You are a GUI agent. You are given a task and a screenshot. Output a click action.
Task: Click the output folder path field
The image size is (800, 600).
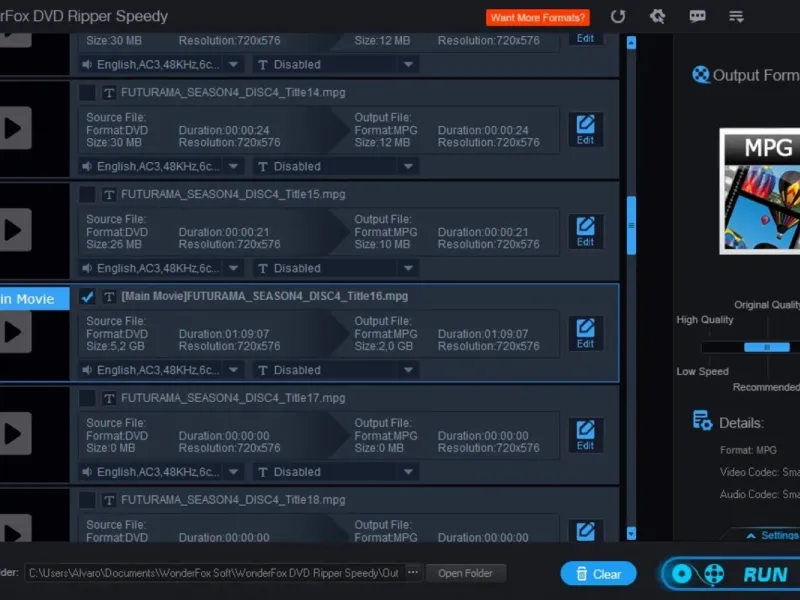click(x=214, y=573)
